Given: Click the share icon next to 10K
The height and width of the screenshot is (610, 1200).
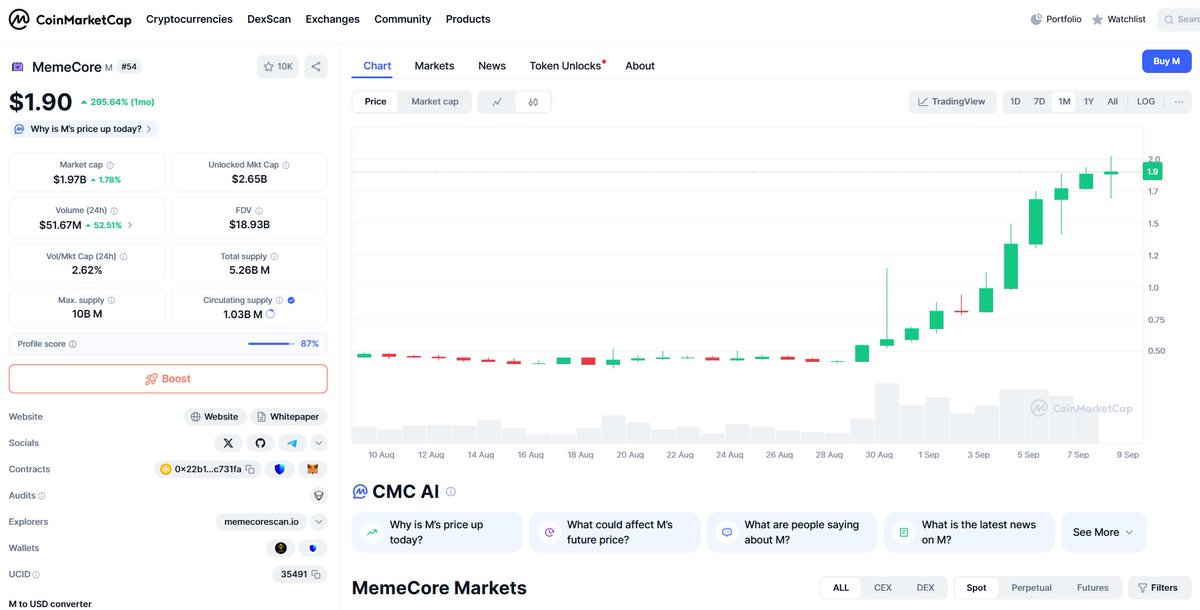Looking at the screenshot, I should click(316, 66).
